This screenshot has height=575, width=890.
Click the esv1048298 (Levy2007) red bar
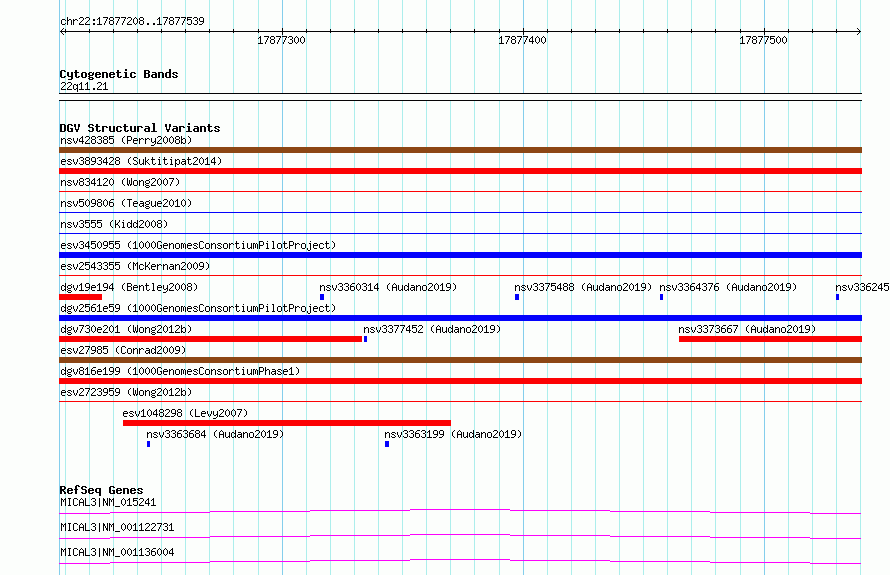coord(287,423)
